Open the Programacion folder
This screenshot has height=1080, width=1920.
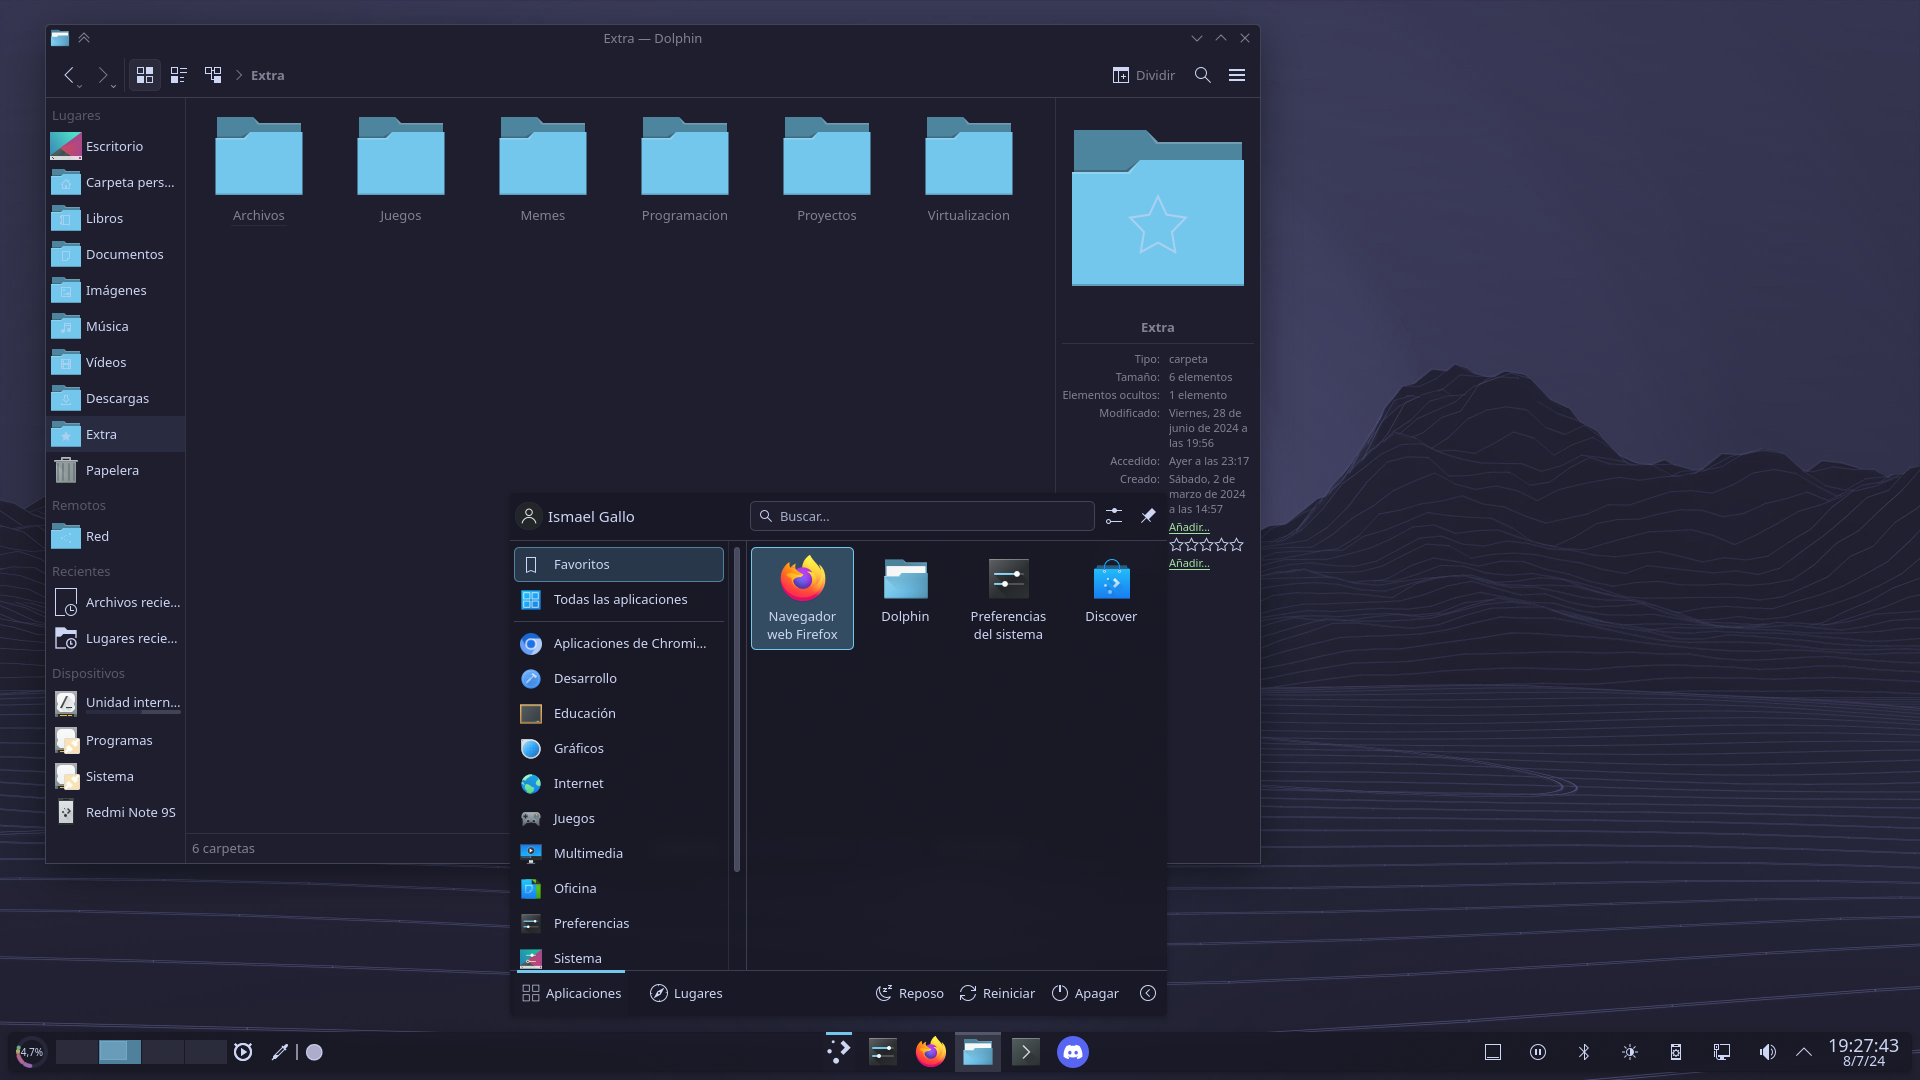[685, 171]
